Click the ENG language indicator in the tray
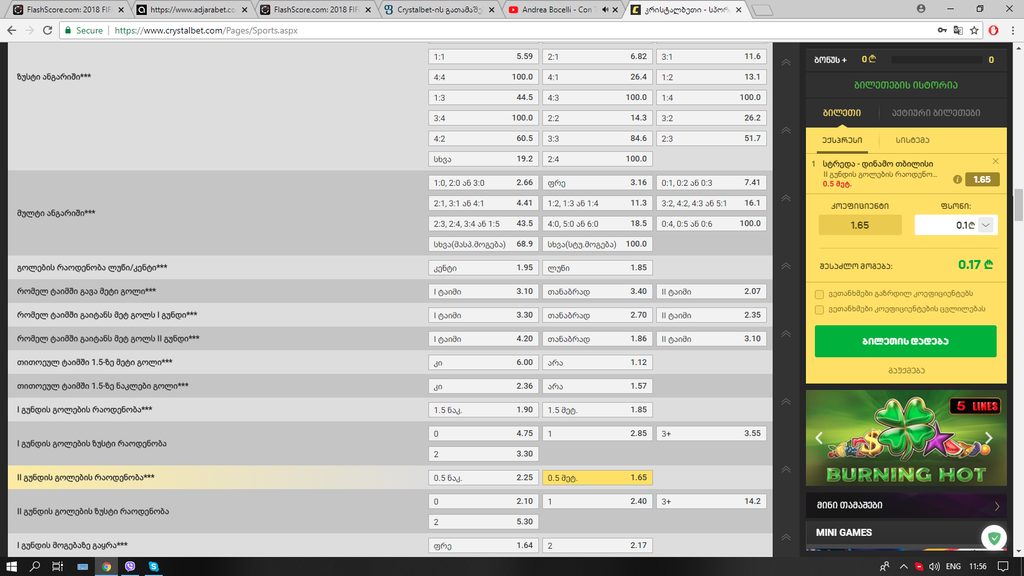Viewport: 1024px width, 576px height. point(953,566)
